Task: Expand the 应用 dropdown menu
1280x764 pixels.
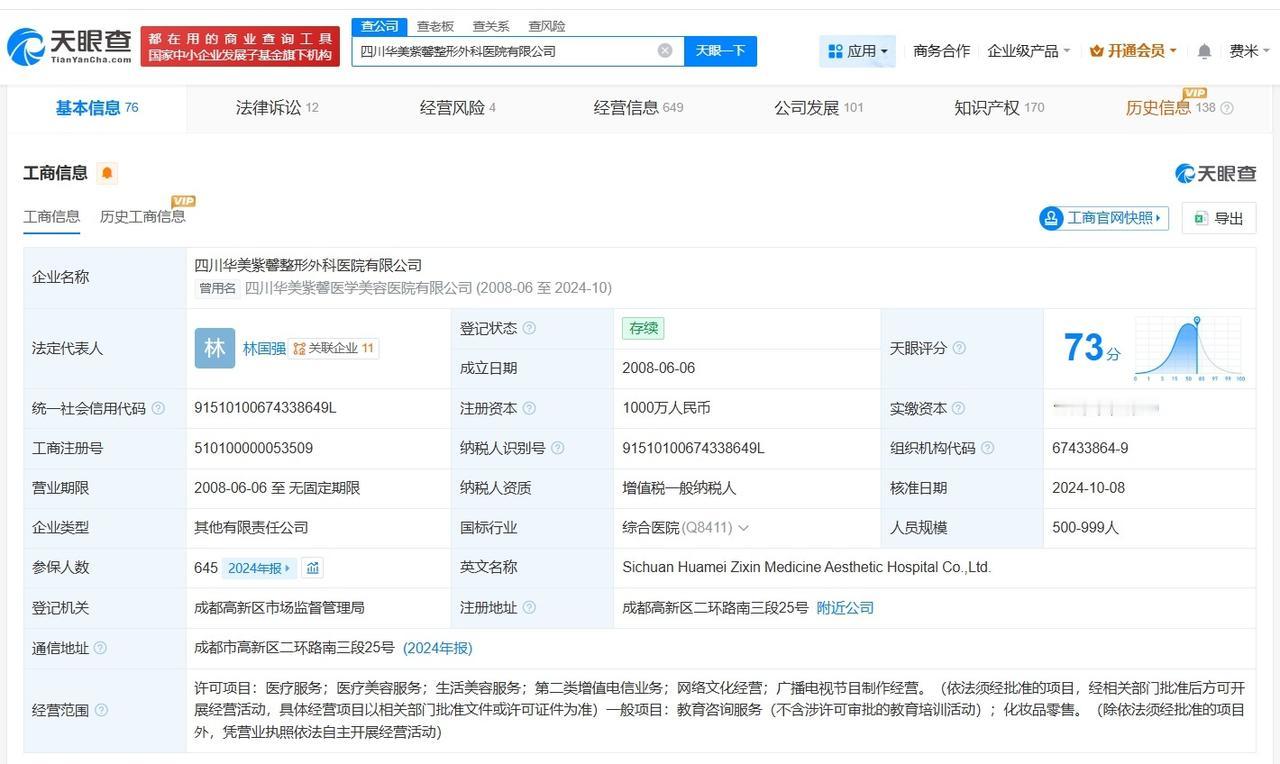Action: (858, 51)
